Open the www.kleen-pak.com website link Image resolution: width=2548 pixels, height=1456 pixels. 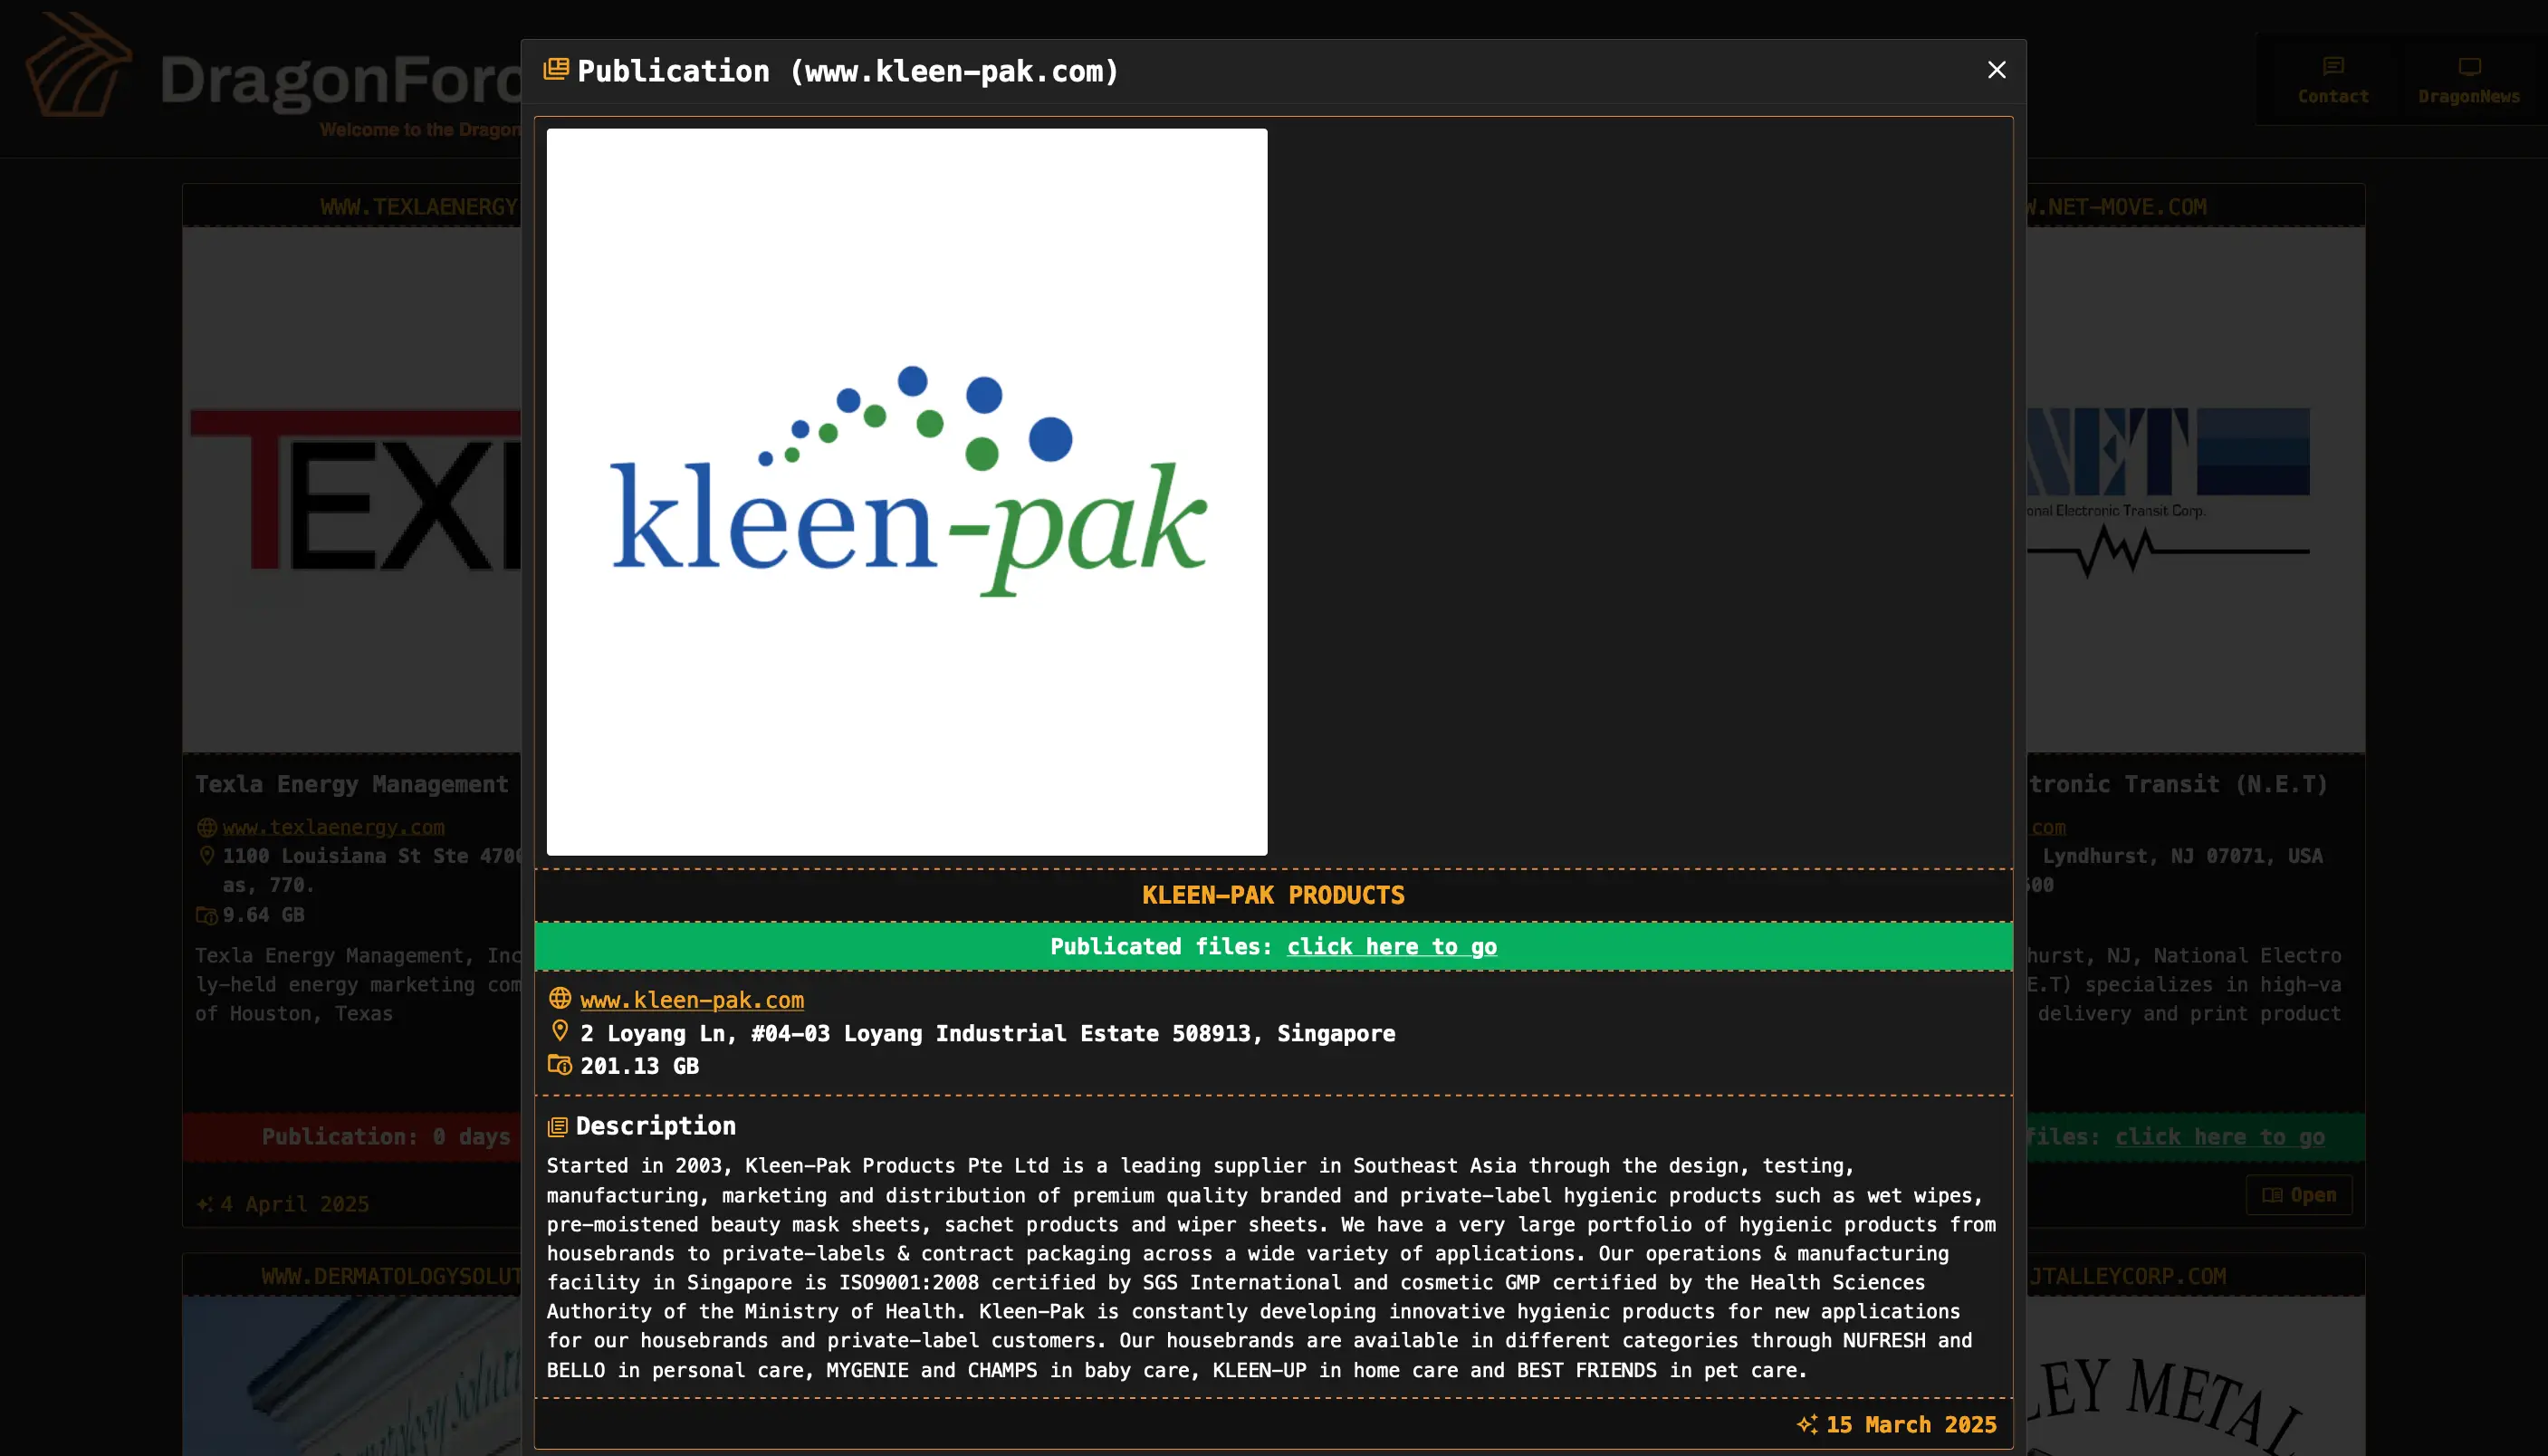692,1000
